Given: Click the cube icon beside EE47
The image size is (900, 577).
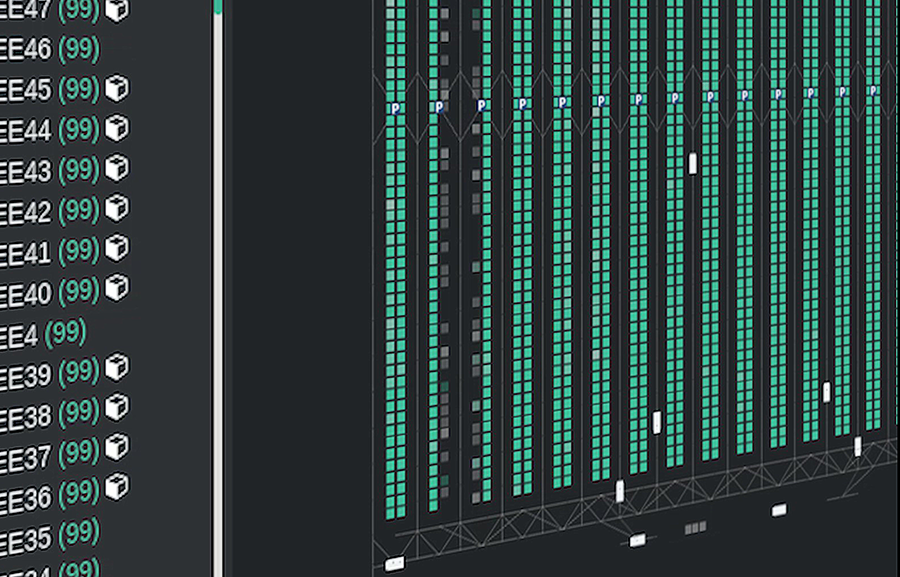Looking at the screenshot, I should 117,10.
